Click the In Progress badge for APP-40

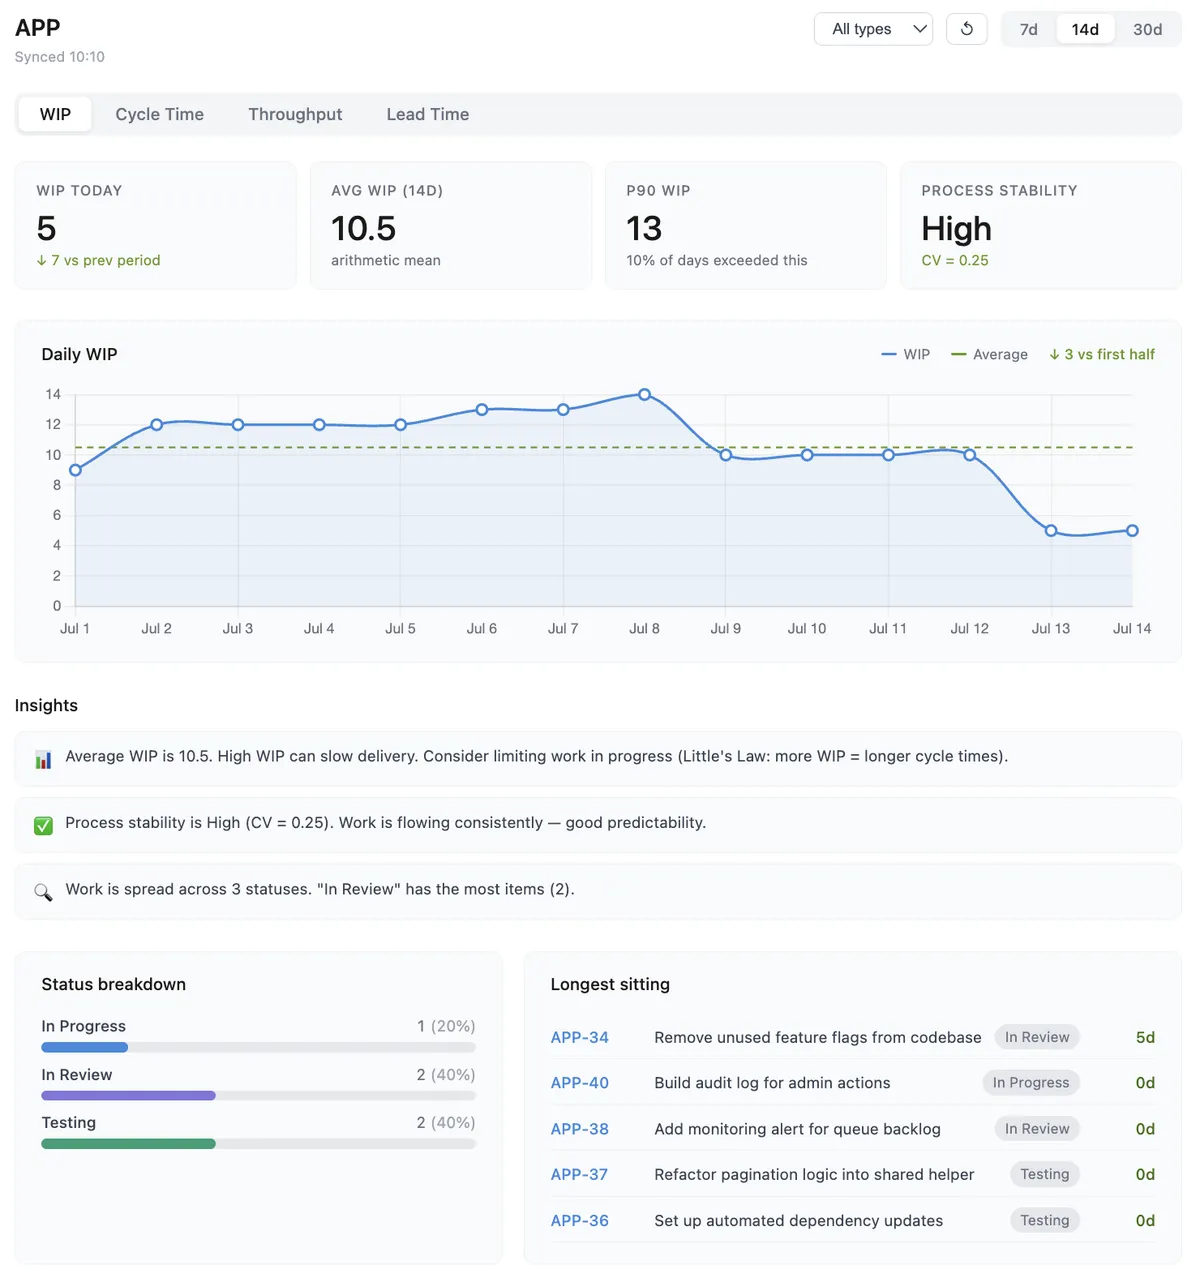click(1031, 1083)
